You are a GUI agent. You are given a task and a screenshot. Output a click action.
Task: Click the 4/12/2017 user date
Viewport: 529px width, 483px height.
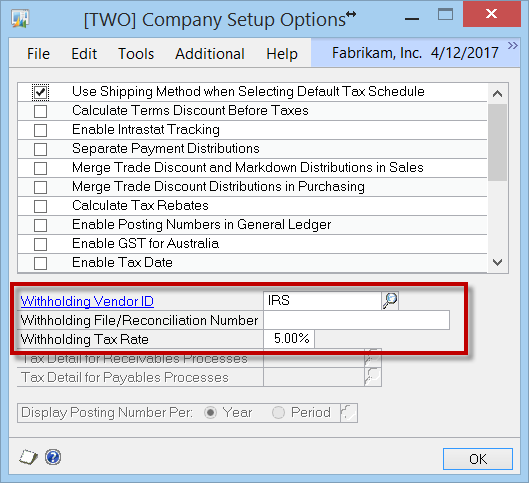[x=465, y=53]
